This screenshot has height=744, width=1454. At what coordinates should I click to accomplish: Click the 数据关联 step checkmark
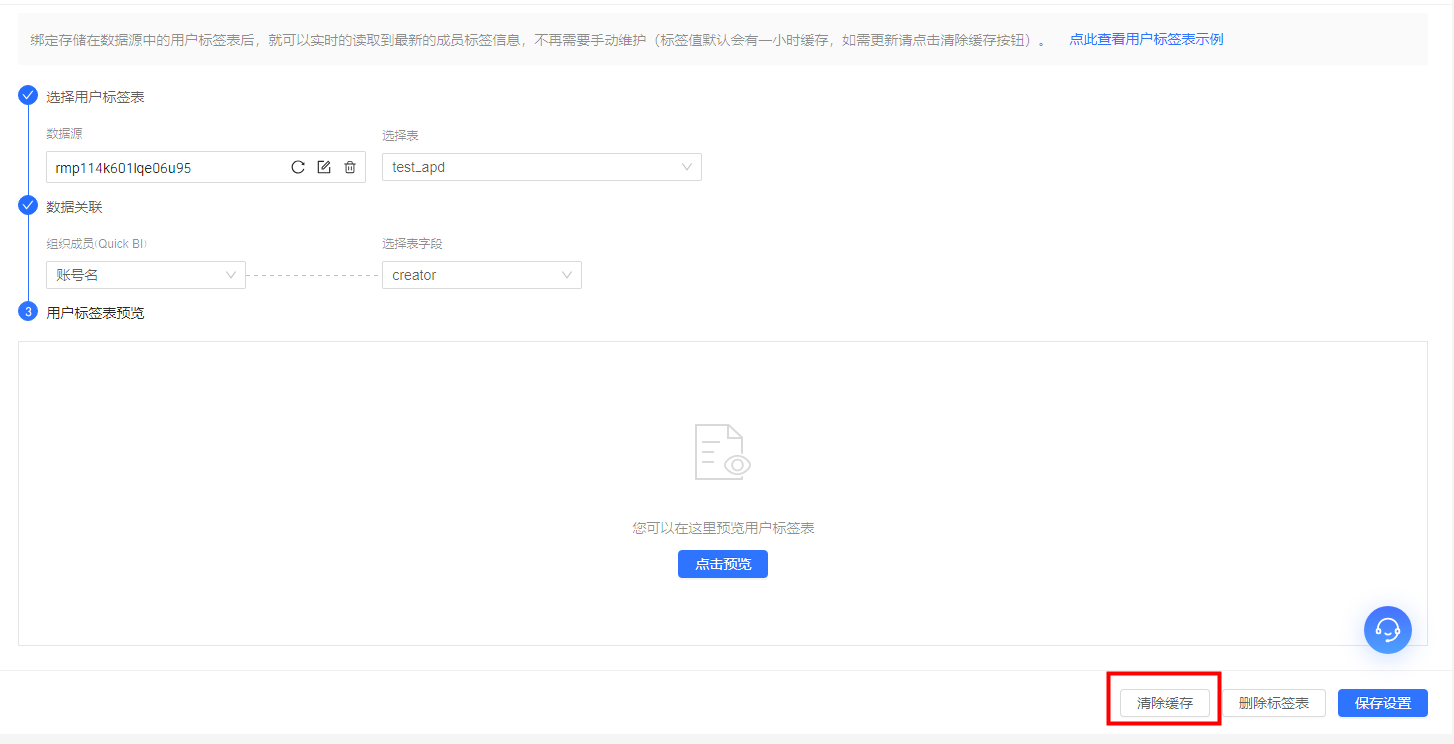coord(28,206)
